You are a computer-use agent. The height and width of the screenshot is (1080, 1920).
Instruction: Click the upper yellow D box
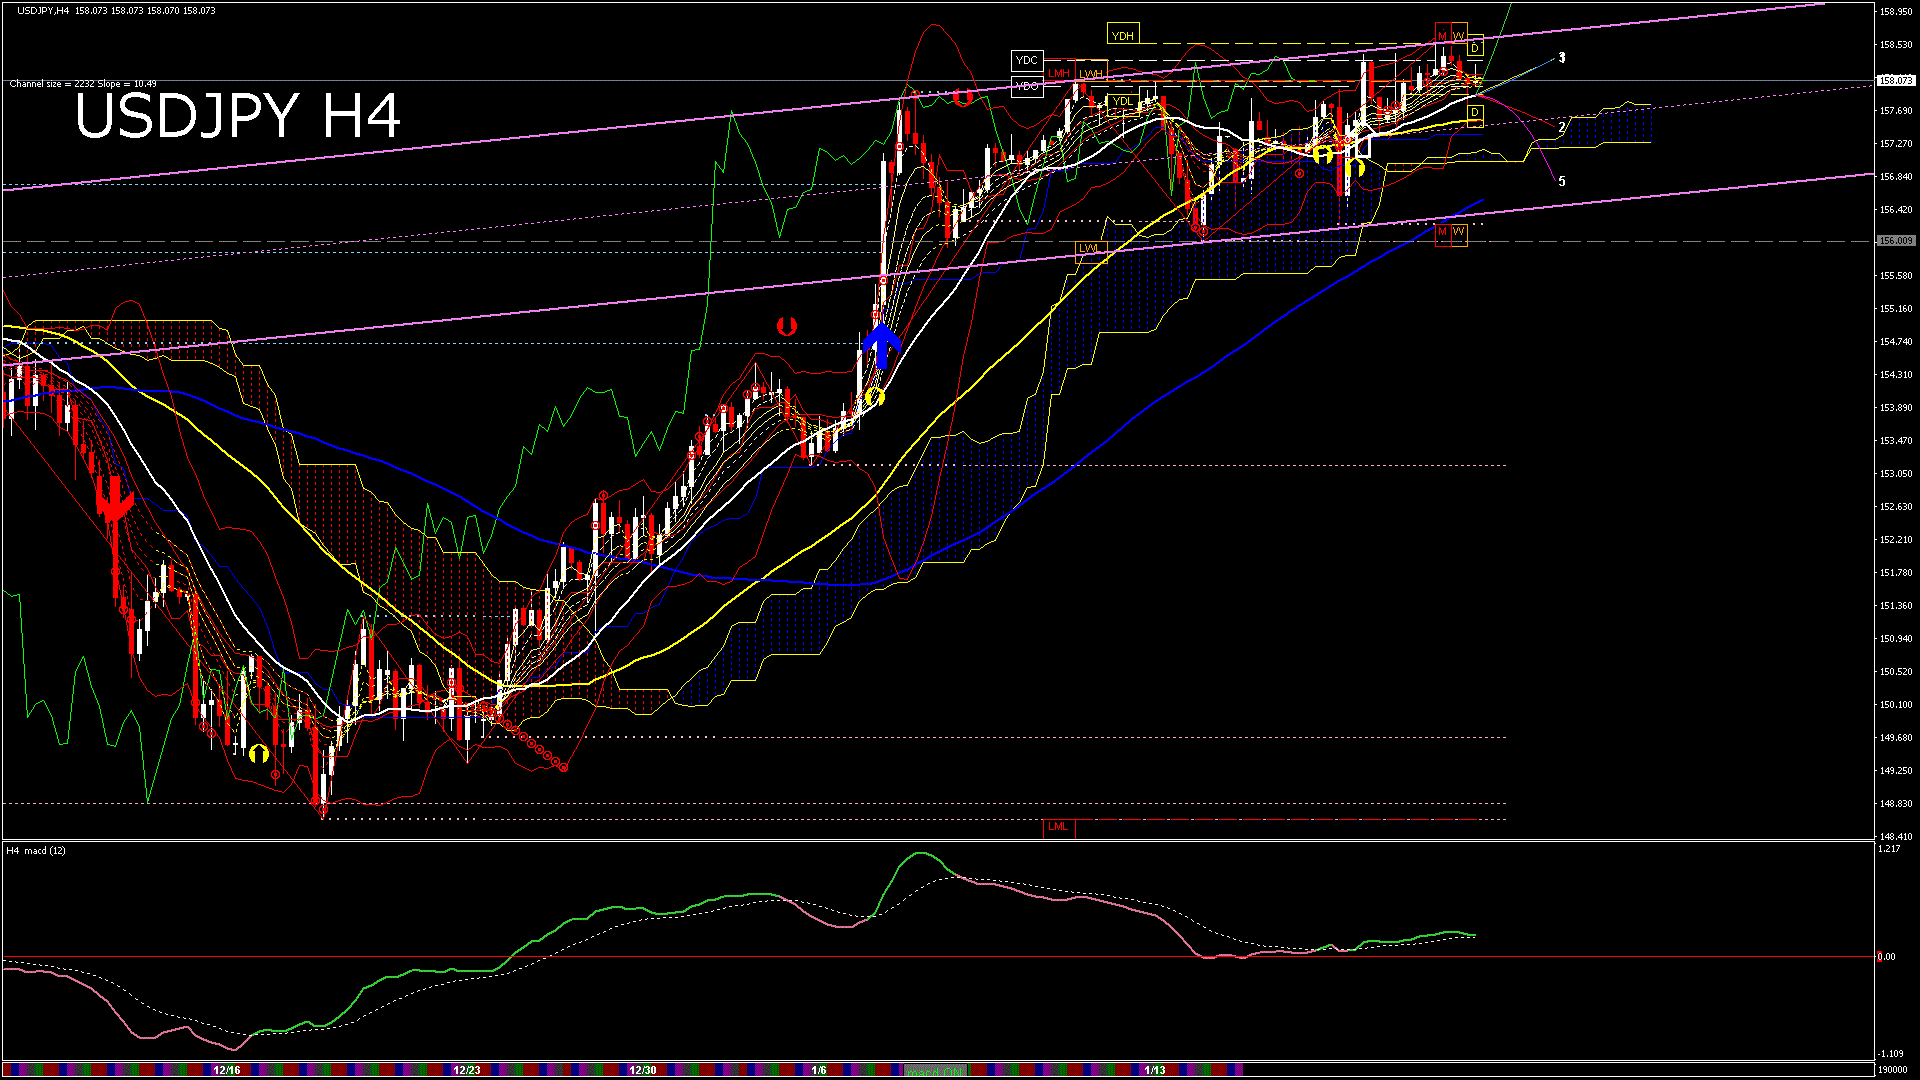coord(1474,49)
